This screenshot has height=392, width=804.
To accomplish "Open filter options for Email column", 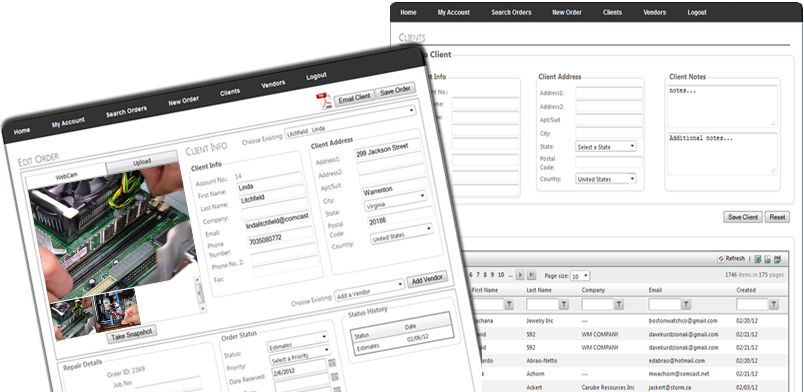I will click(686, 305).
